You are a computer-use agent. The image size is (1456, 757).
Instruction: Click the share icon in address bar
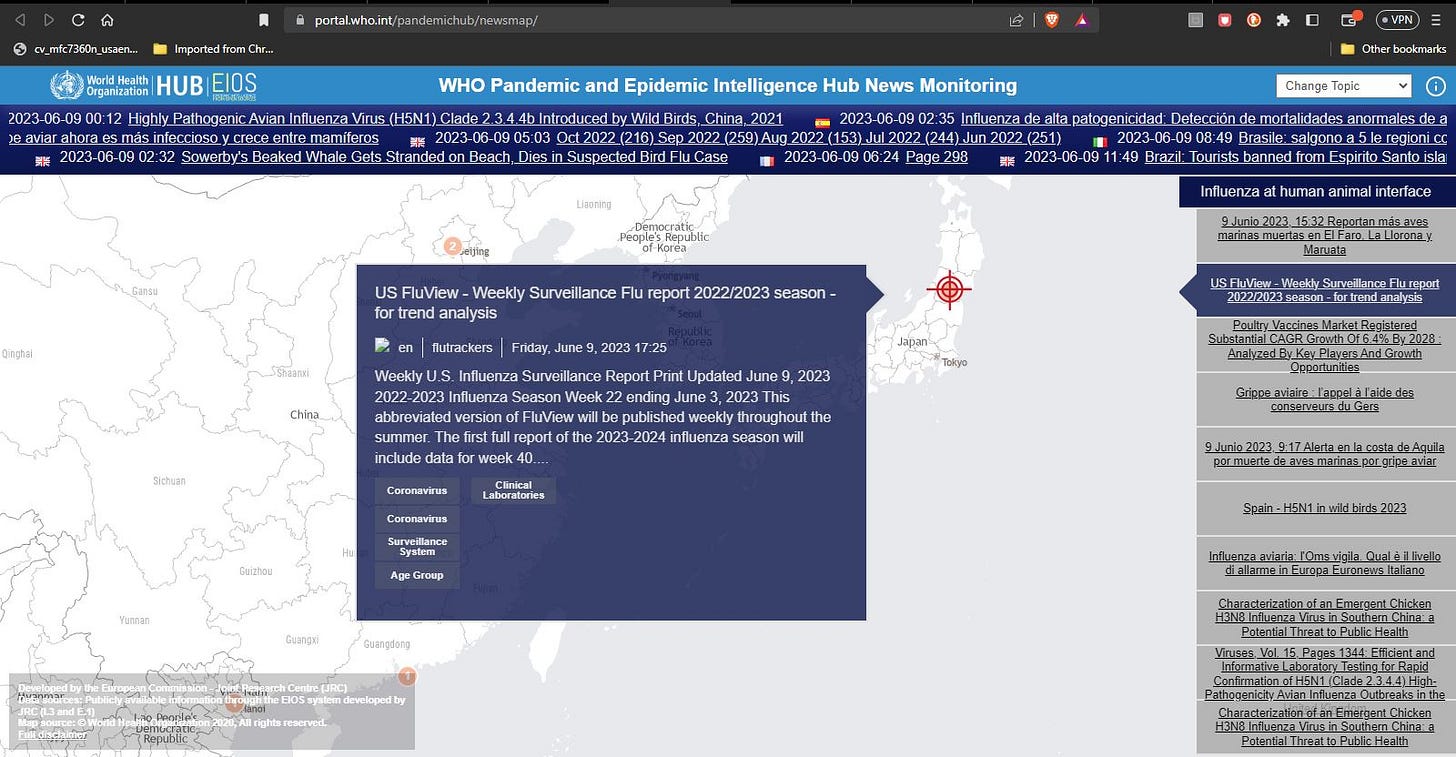[1016, 19]
